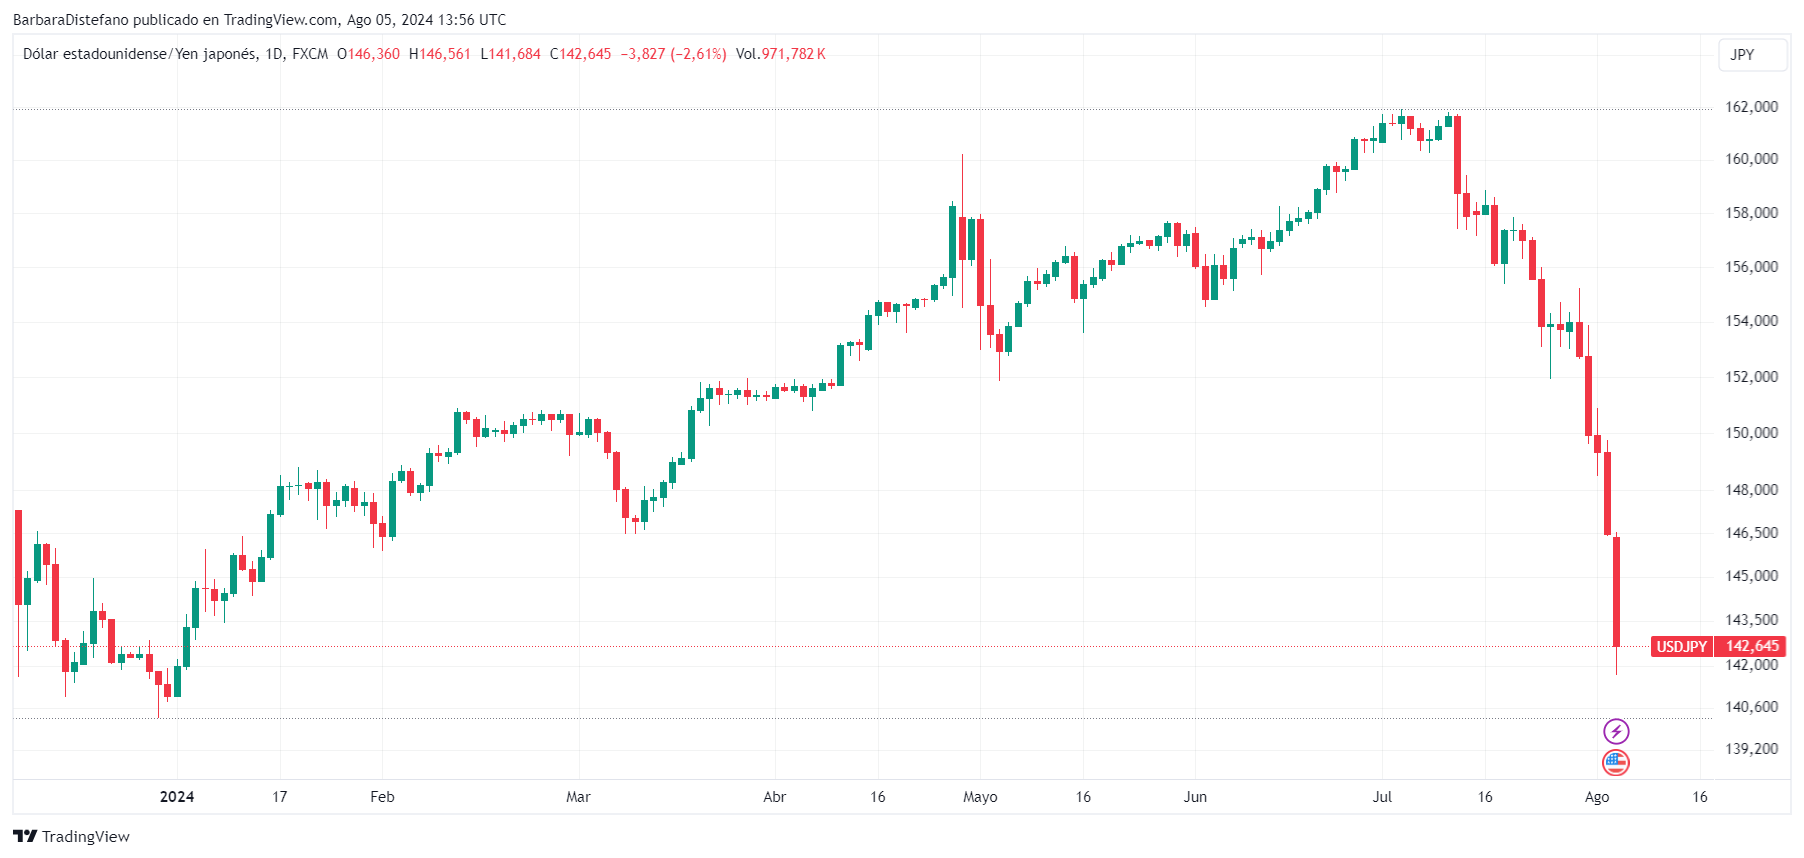Screen dimensions: 1804x858
Task: Click the 162,000 price axis label
Action: pyautogui.click(x=1752, y=107)
